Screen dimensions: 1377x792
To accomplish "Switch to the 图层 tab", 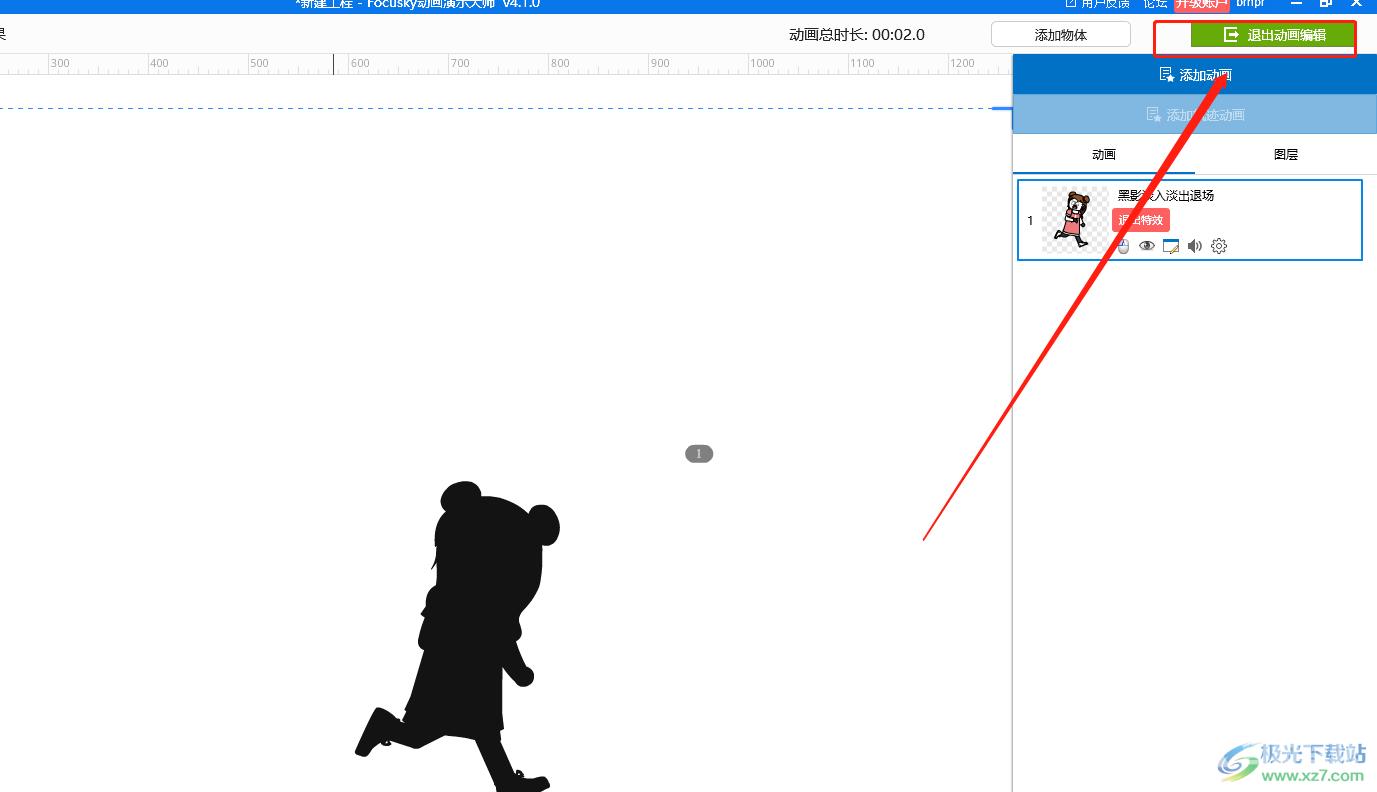I will tap(1286, 155).
